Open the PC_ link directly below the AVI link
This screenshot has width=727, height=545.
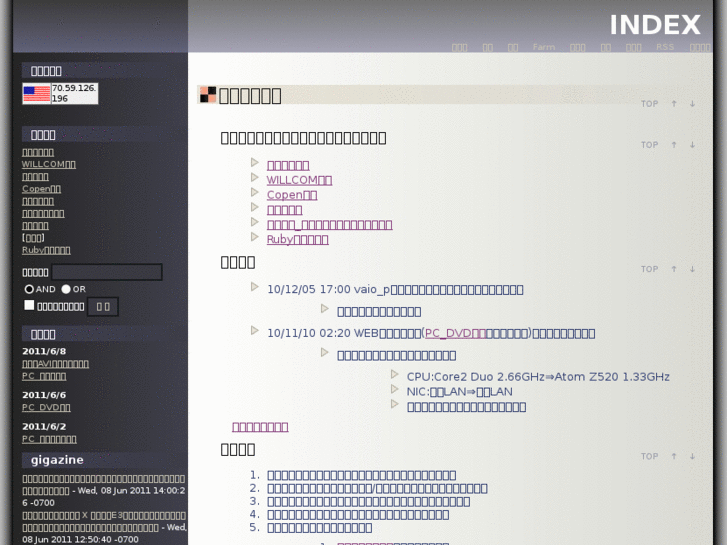click(44, 376)
